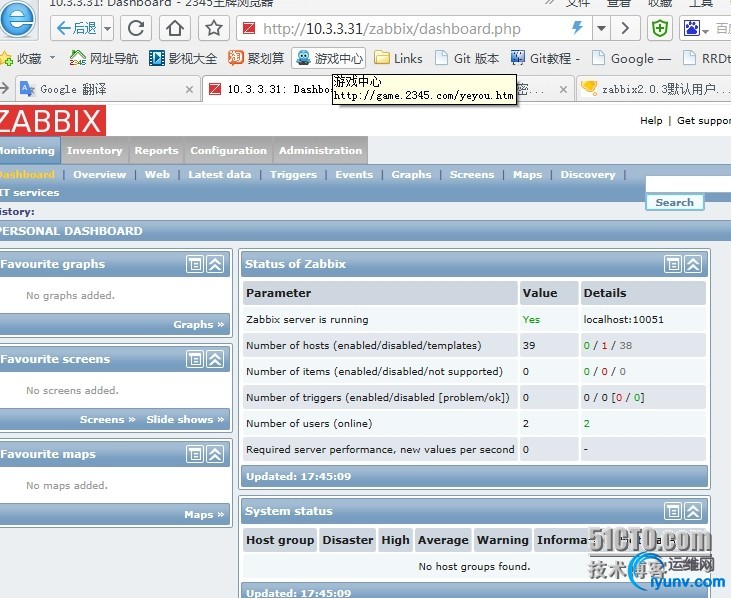This screenshot has height=598, width=731.
Task: Open the Maps » link
Action: [204, 515]
